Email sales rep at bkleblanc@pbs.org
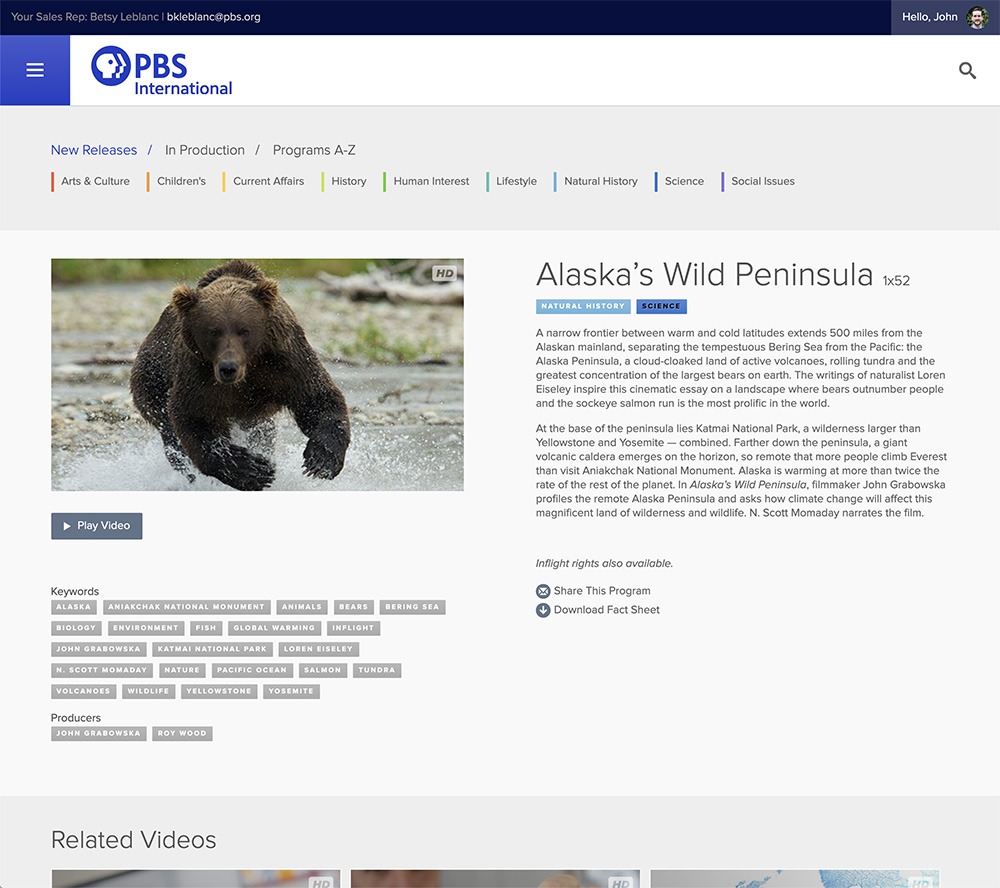Viewport: 1000px width, 888px height. [213, 17]
